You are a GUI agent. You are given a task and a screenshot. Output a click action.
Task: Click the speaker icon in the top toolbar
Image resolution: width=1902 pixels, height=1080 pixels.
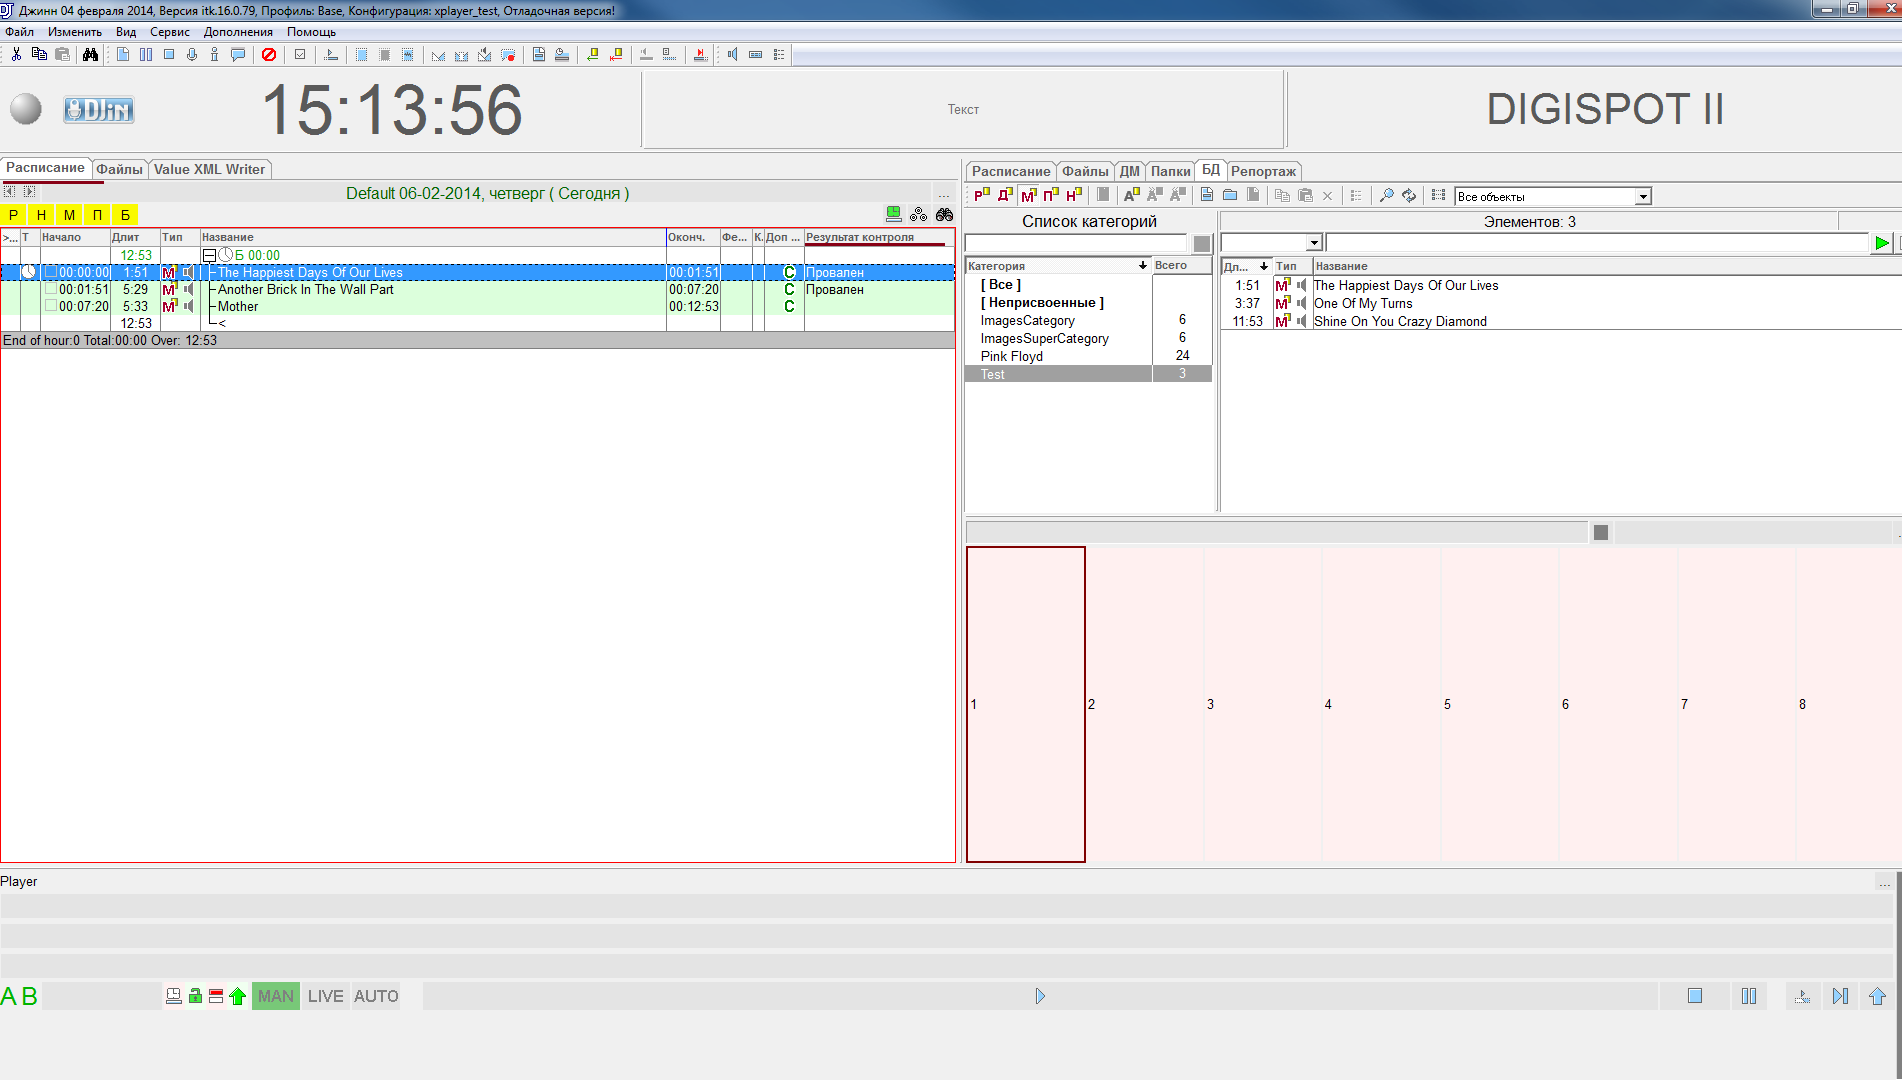tap(732, 54)
